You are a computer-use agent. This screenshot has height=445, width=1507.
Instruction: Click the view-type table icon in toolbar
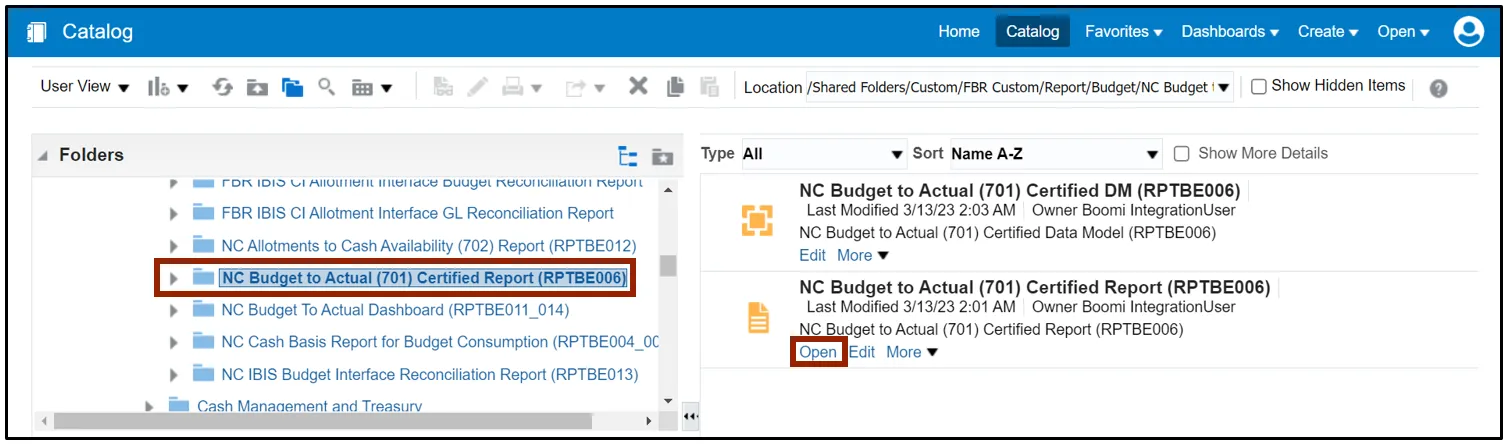click(362, 88)
